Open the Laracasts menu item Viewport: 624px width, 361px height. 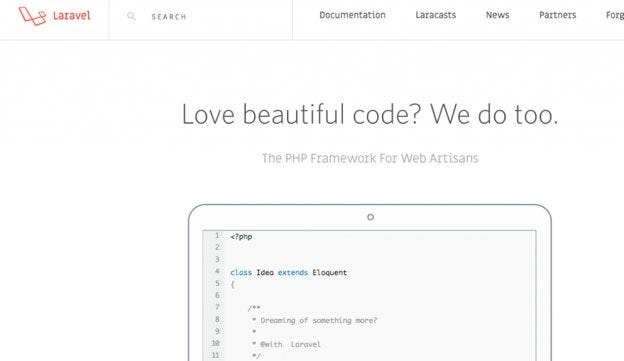pos(436,15)
